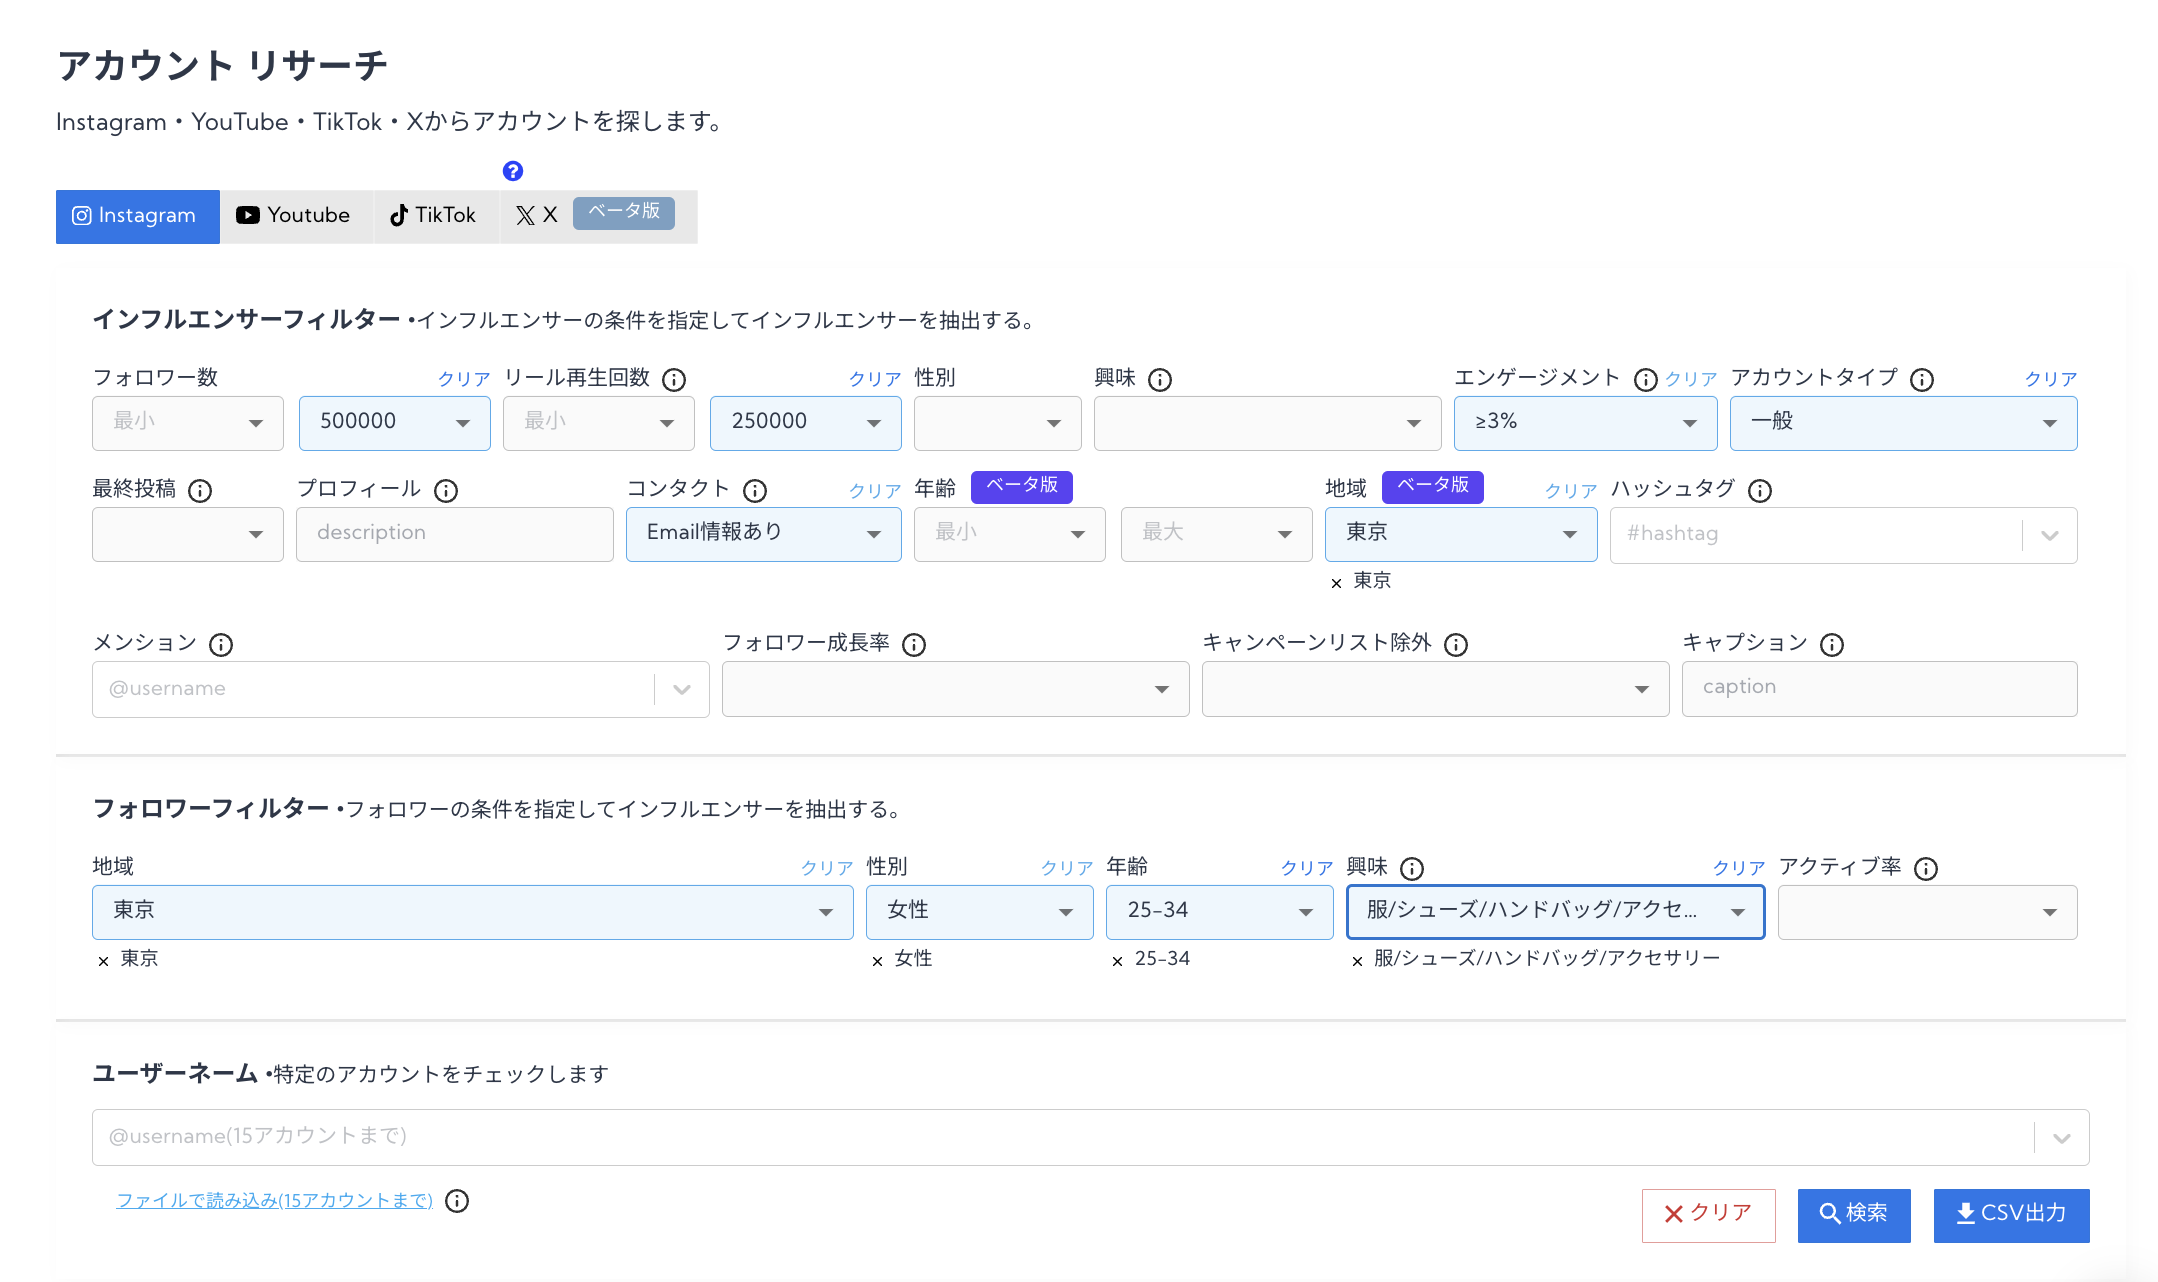Screen dimensions: 2158x1282
Task: Open the エンゲージメント dropdown showing ≥3%
Action: 1583,422
